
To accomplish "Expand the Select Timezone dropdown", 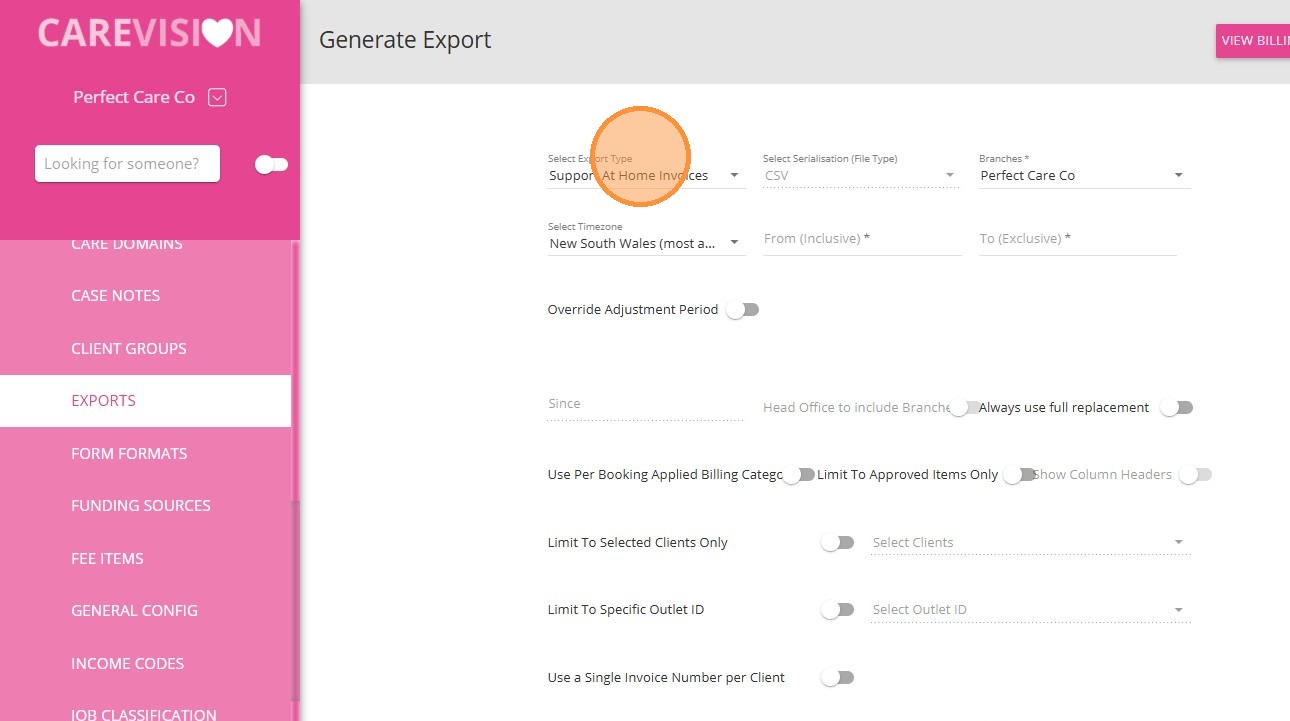I will (646, 243).
